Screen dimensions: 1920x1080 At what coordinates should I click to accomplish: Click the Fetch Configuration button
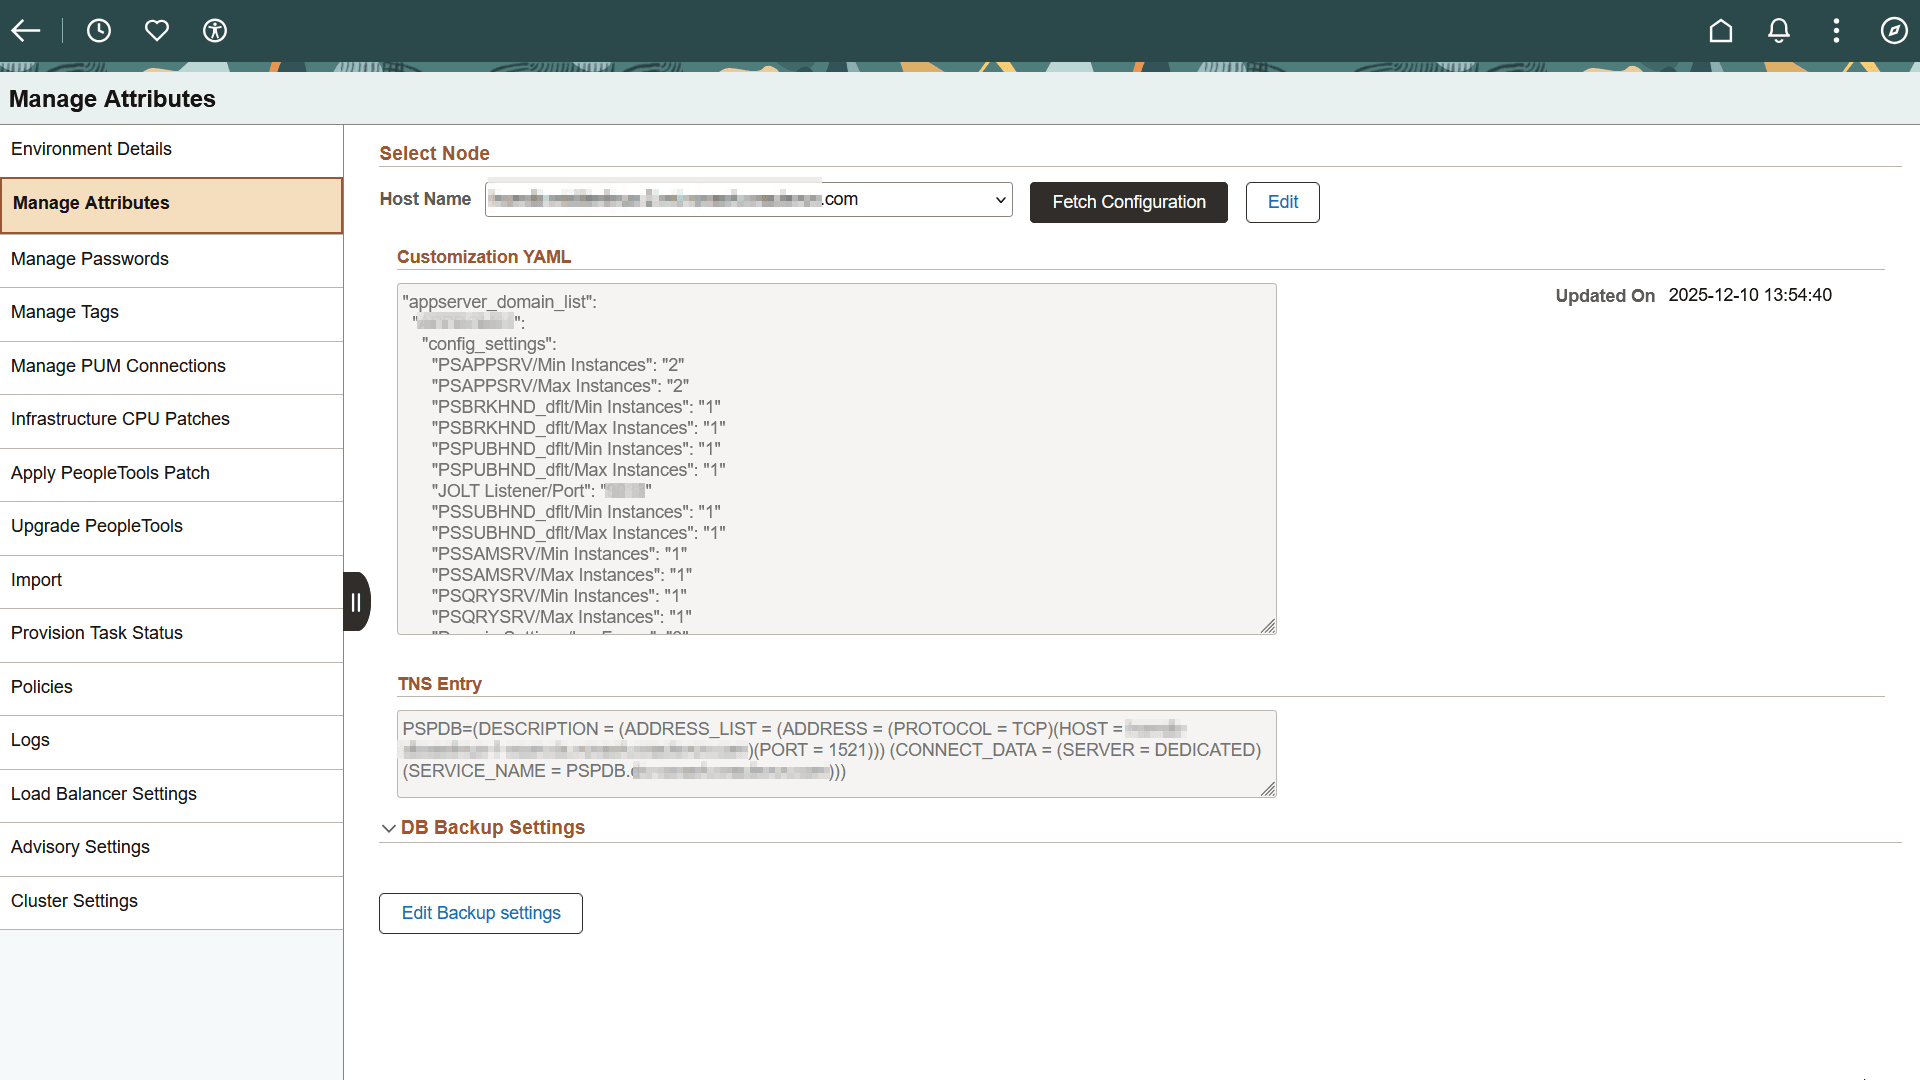1128,202
